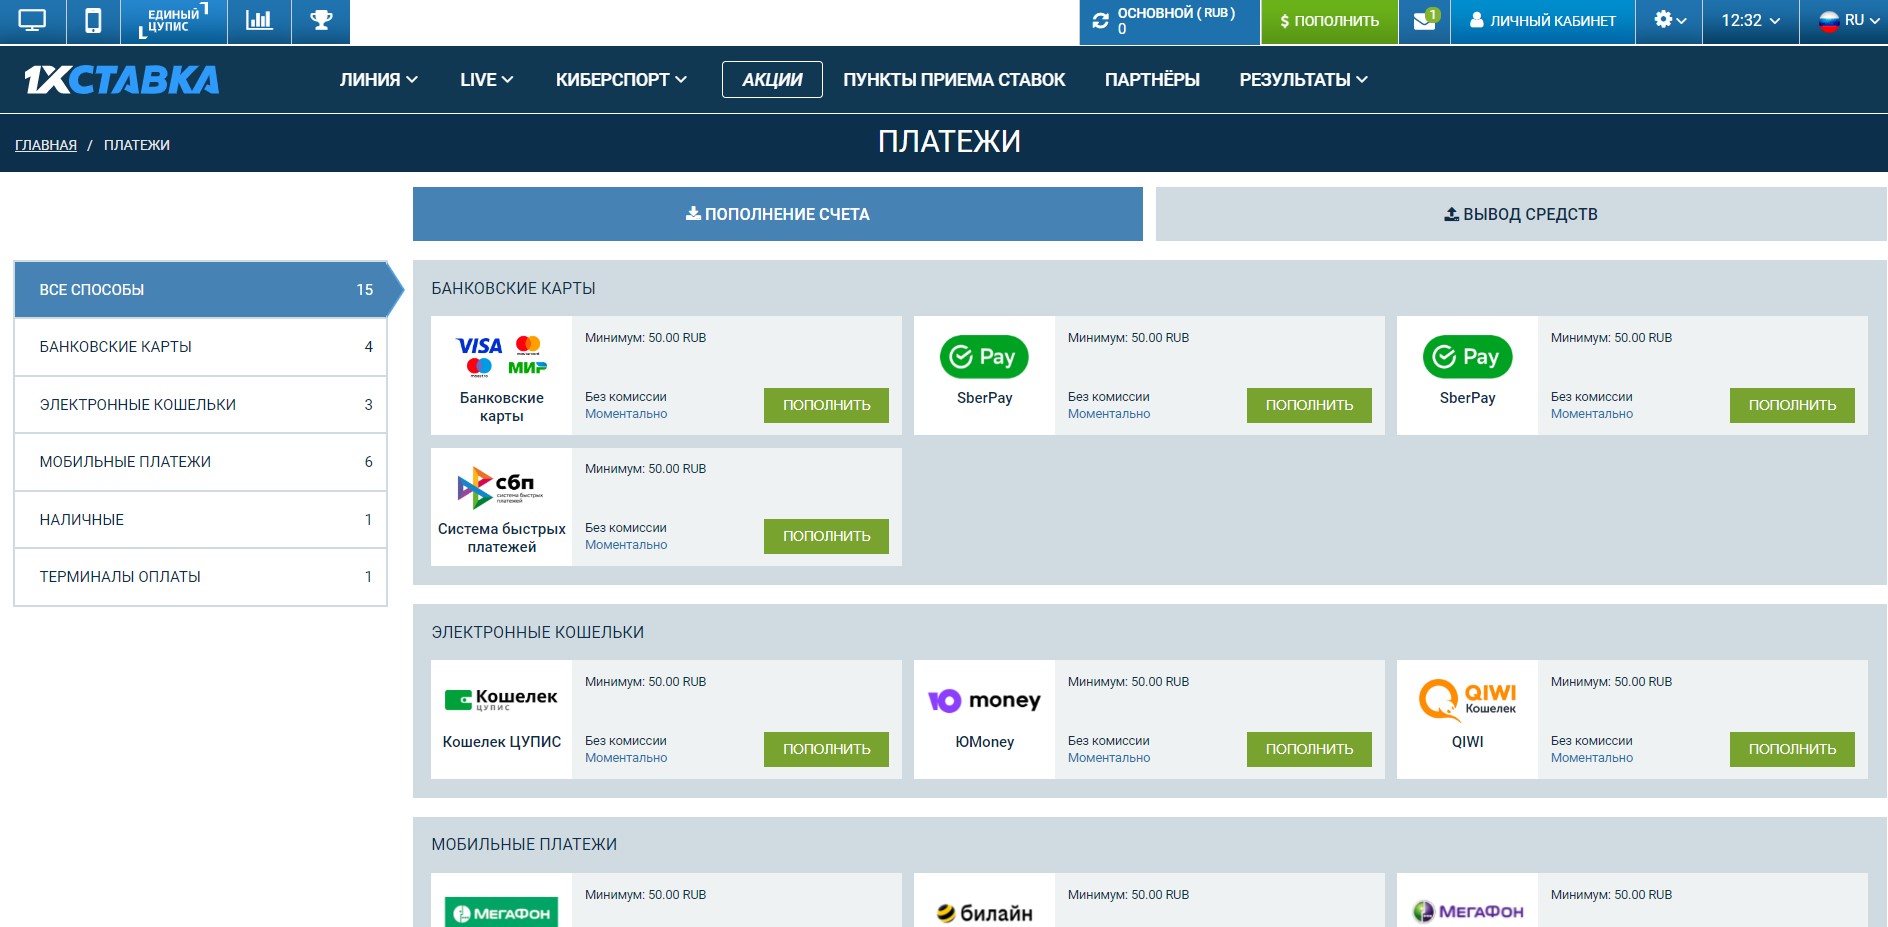
Task: Expand the LIVE menu
Action: [x=486, y=80]
